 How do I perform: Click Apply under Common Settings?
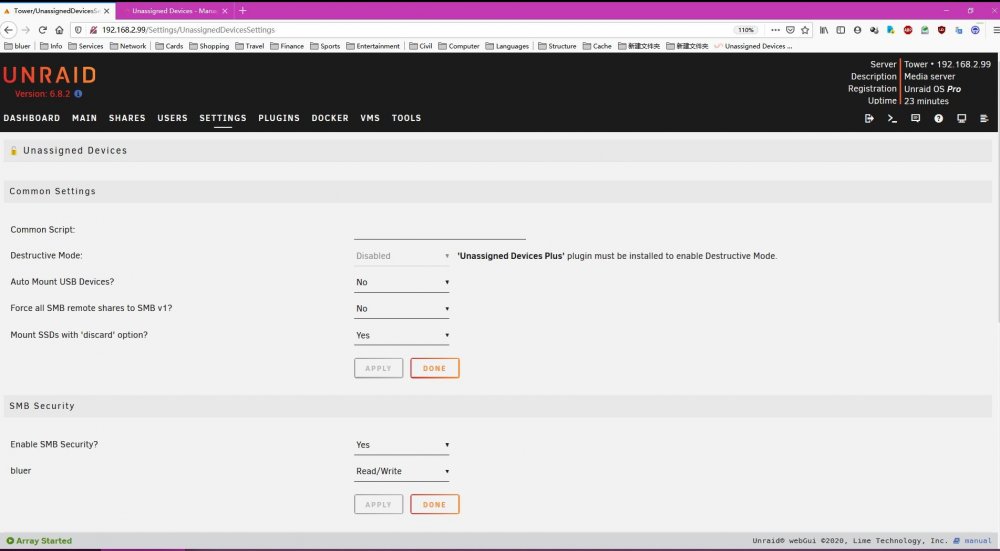coord(378,368)
